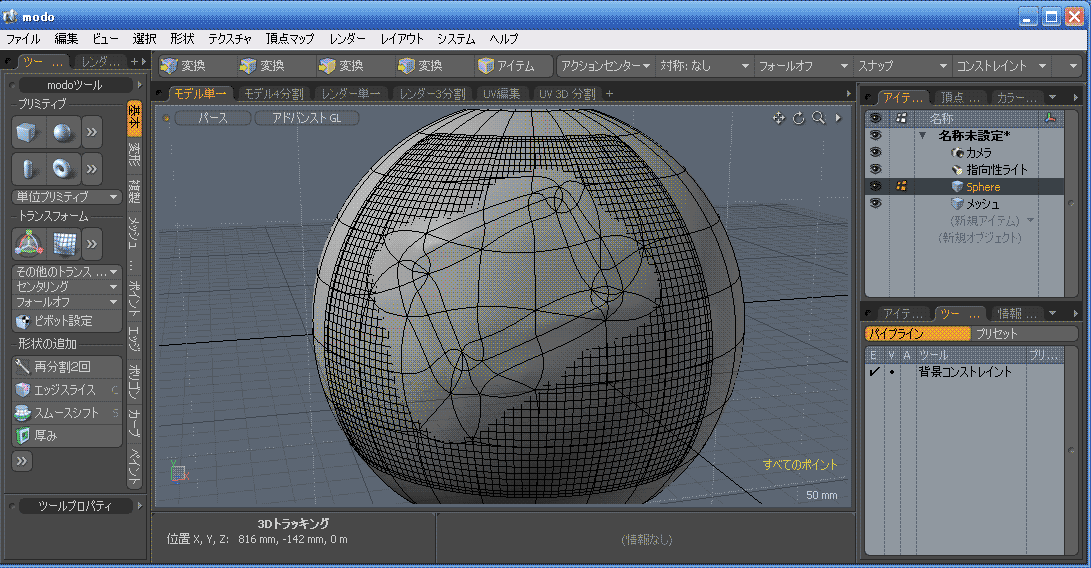Viewport: 1091px width, 568px height.
Task: Pick the torus primitive tool
Action: coord(62,167)
